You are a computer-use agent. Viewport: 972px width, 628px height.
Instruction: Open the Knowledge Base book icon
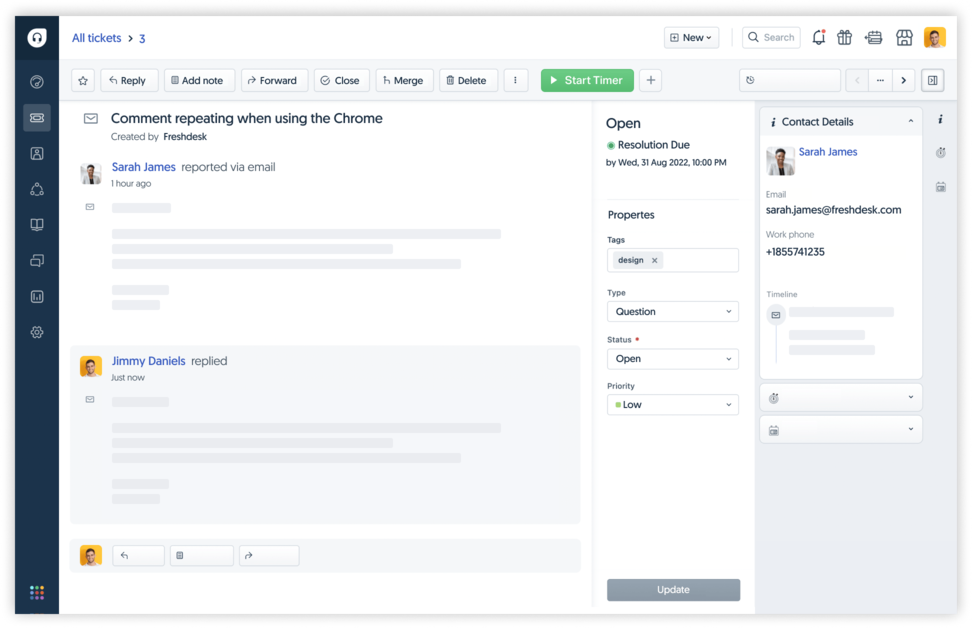[x=36, y=224]
